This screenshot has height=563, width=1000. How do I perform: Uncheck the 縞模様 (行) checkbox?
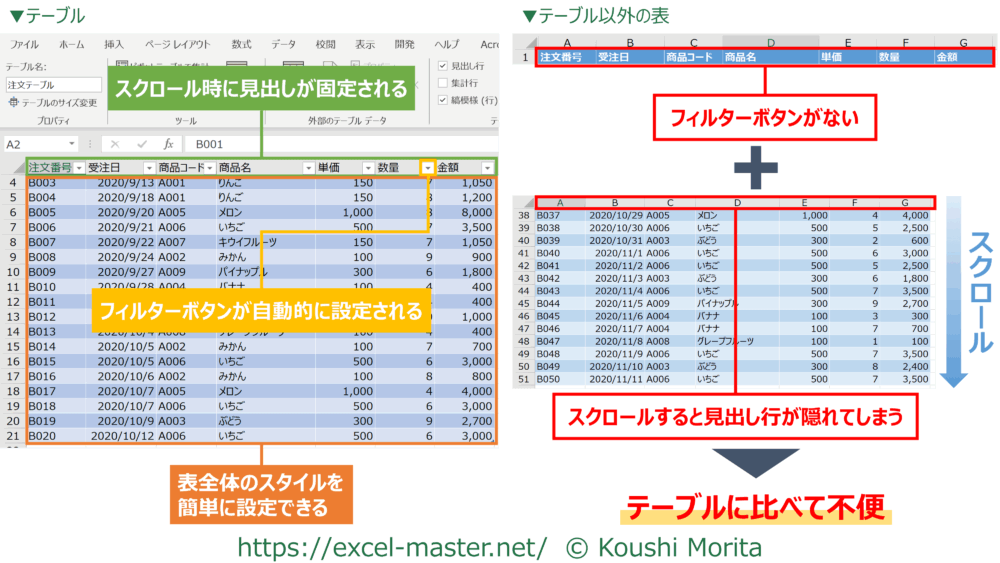(444, 100)
